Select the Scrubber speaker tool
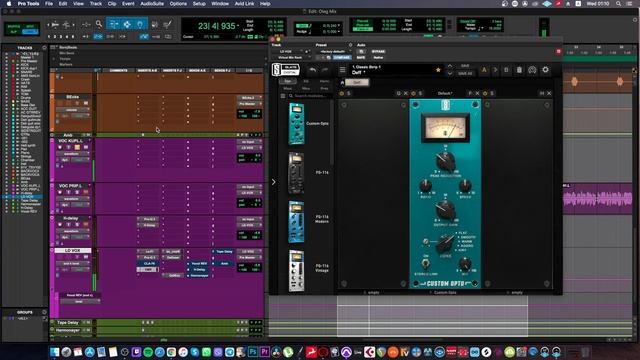640x360 pixels. coord(155,24)
